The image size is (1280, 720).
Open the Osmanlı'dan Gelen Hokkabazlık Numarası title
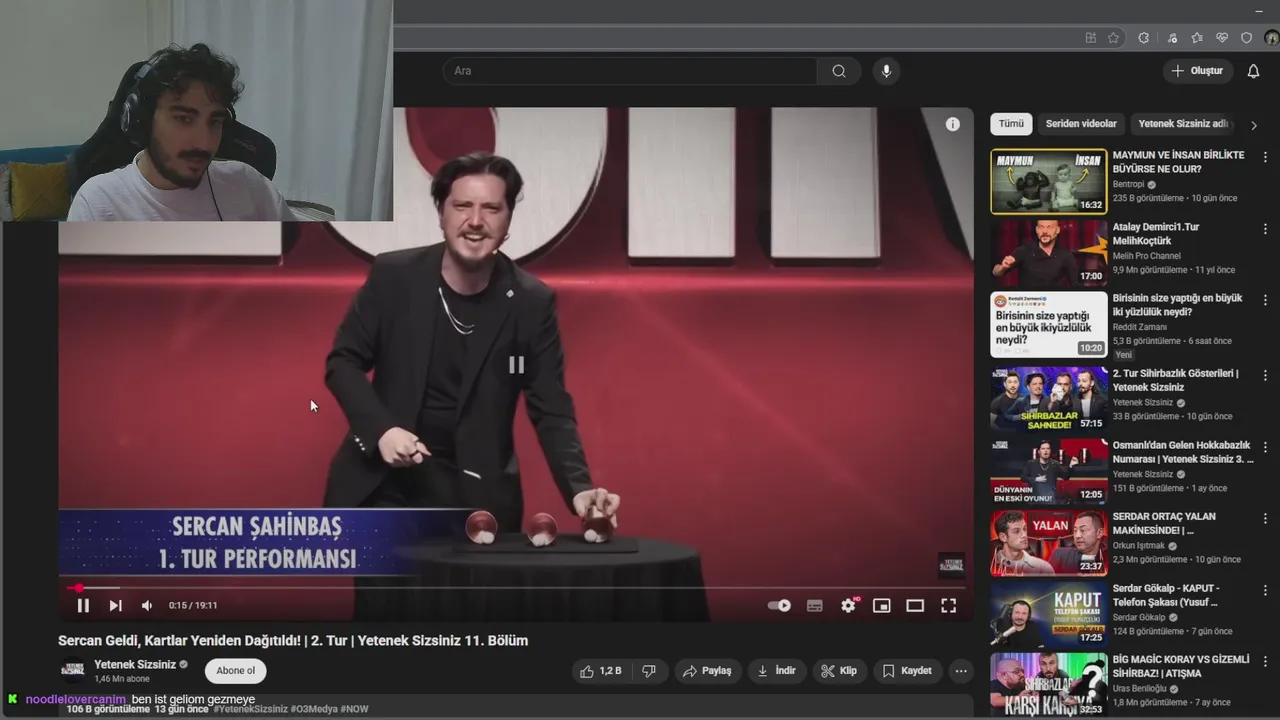pos(1183,452)
